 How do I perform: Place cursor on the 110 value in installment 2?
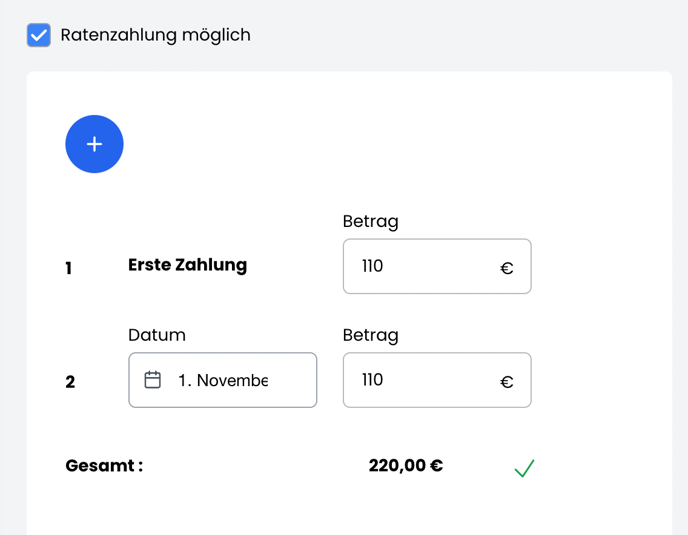click(373, 380)
